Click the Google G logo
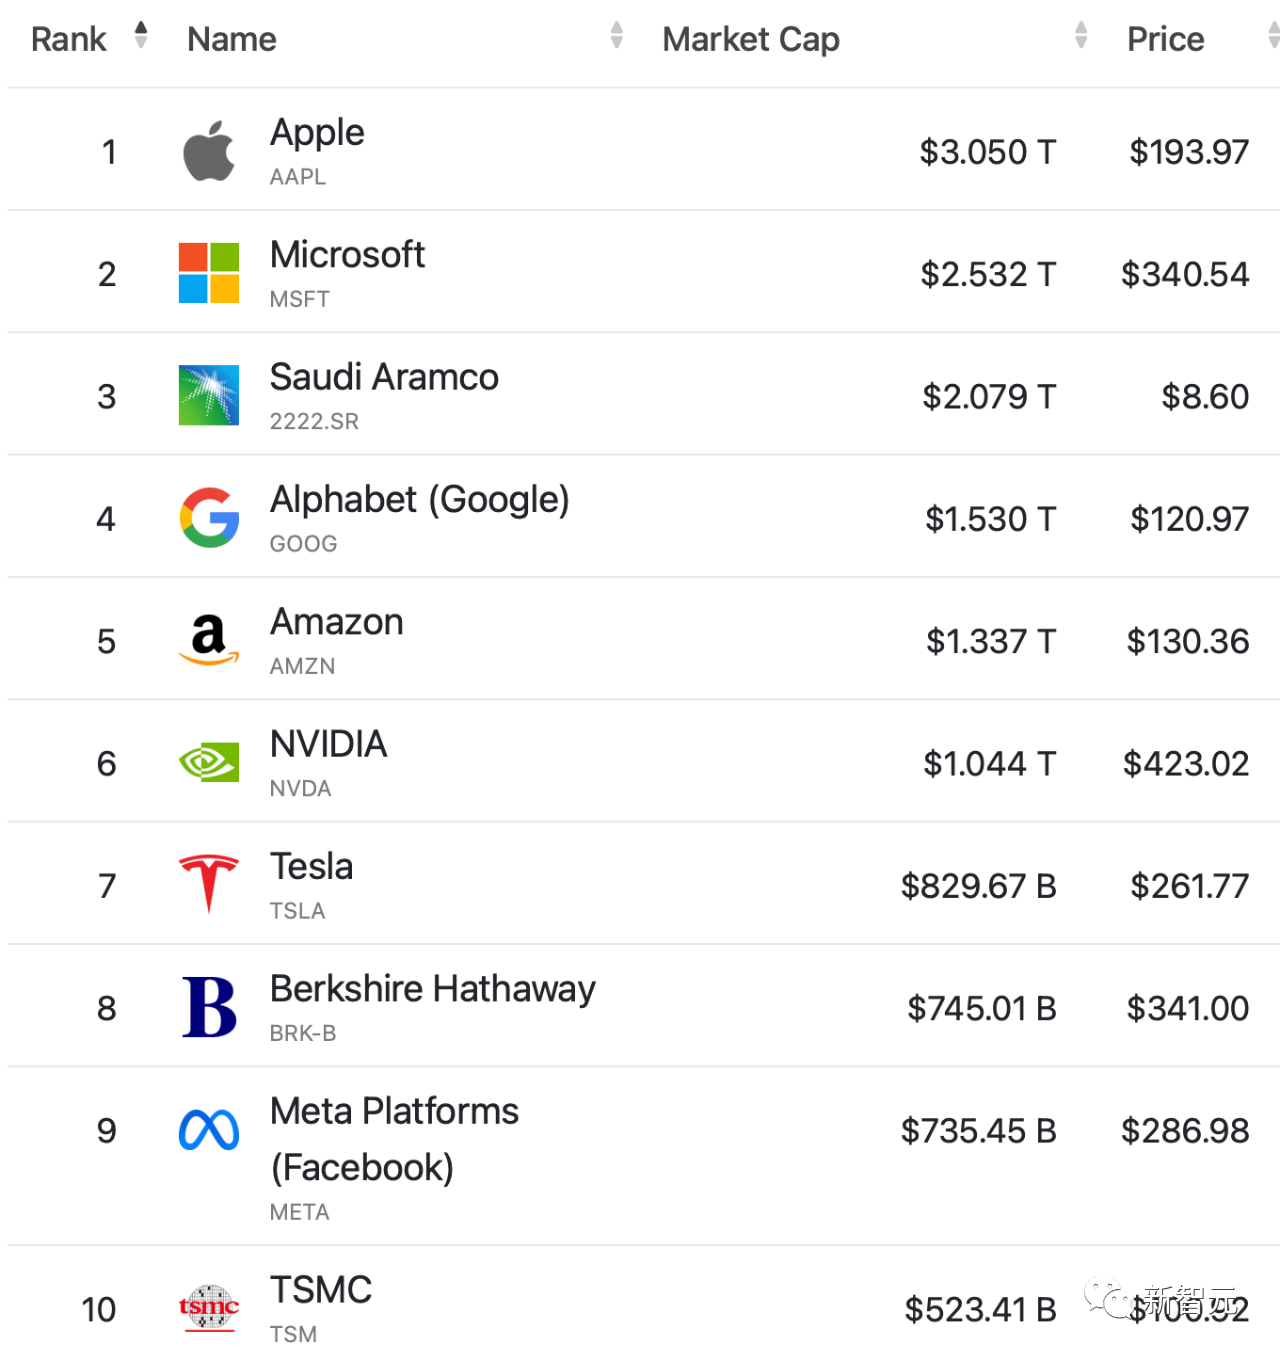Image resolution: width=1280 pixels, height=1357 pixels. coord(209,518)
